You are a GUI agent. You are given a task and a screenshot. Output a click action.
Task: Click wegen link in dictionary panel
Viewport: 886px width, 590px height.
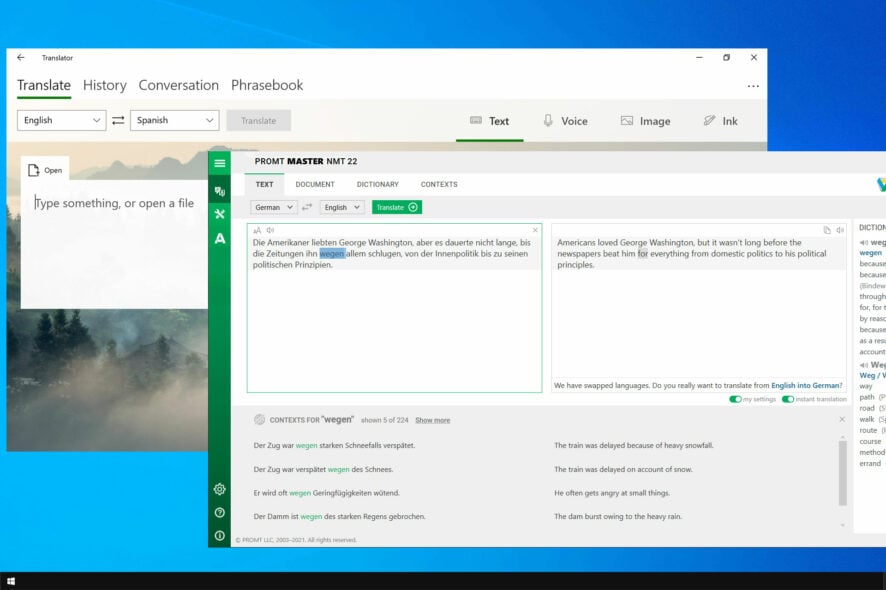coord(870,253)
